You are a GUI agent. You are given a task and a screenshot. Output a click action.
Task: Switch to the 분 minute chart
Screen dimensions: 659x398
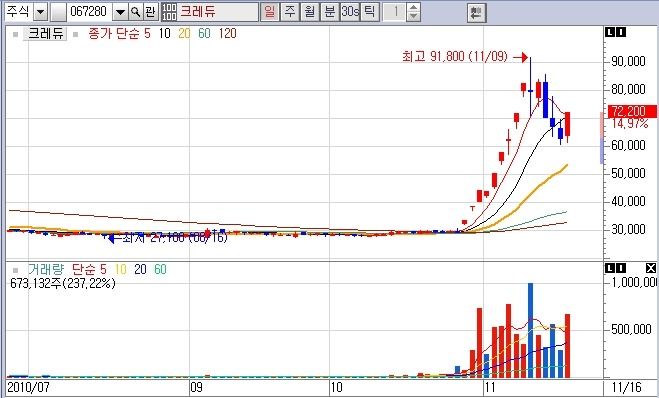[329, 12]
